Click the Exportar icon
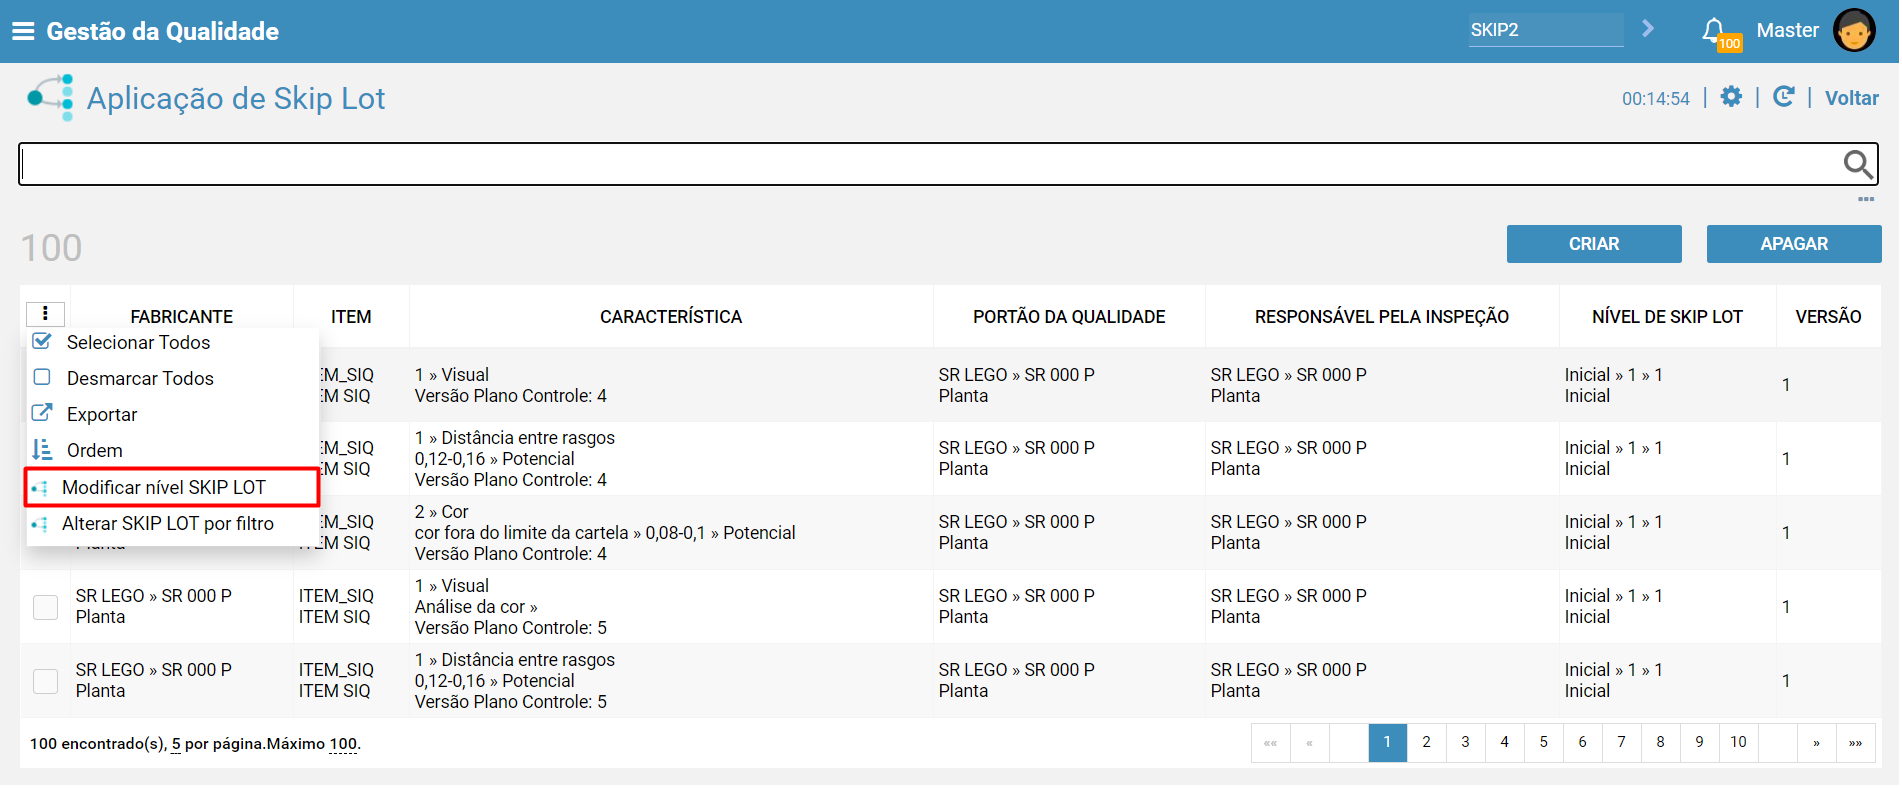The height and width of the screenshot is (788, 1902). click(42, 413)
